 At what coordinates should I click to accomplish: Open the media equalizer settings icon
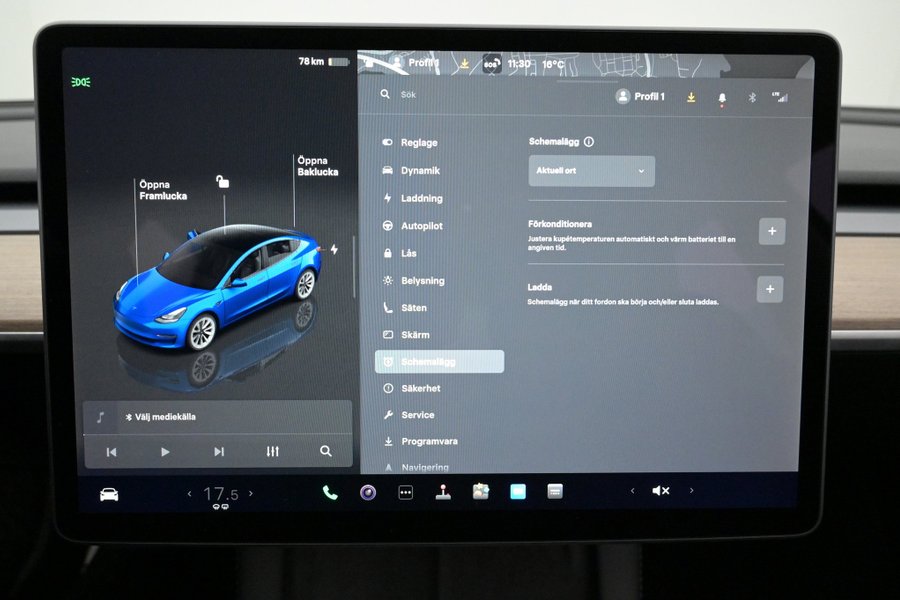273,452
